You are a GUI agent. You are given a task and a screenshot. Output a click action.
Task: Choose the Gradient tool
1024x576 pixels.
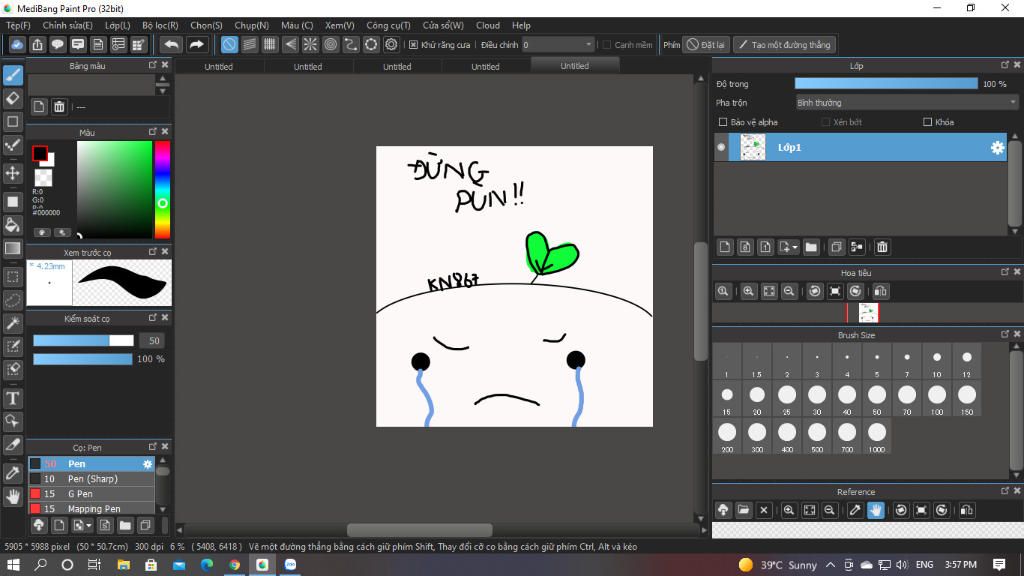point(12,248)
